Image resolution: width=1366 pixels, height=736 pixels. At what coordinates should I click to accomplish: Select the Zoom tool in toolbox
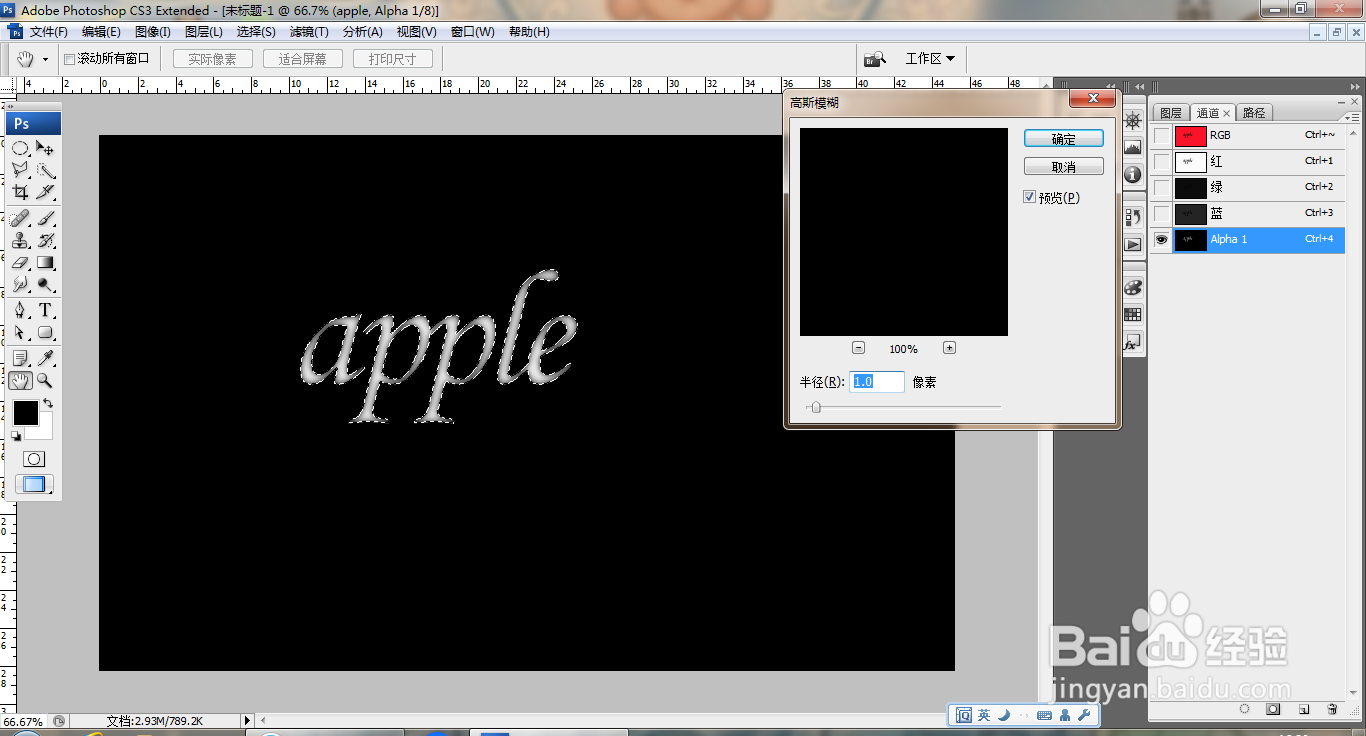(x=45, y=380)
